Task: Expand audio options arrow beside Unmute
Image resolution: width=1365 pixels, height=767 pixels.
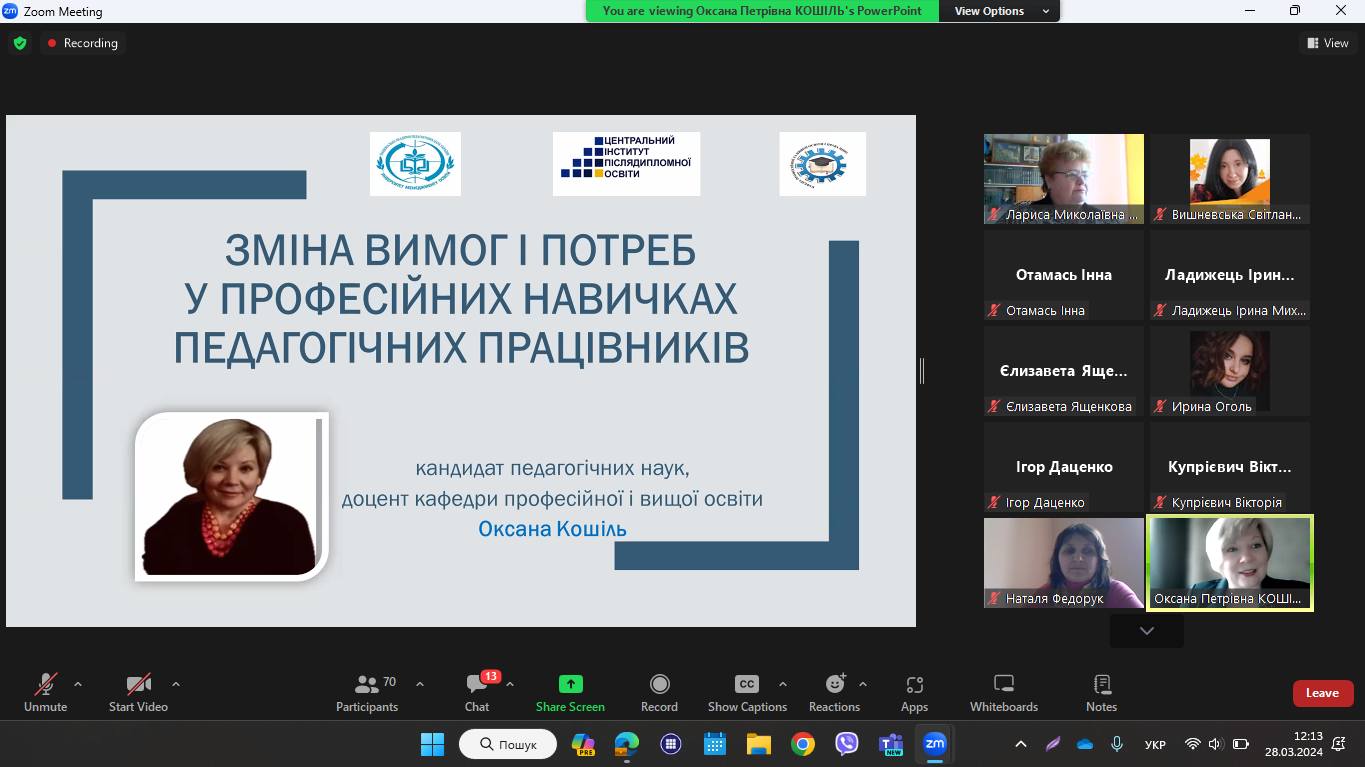Action: [78, 684]
